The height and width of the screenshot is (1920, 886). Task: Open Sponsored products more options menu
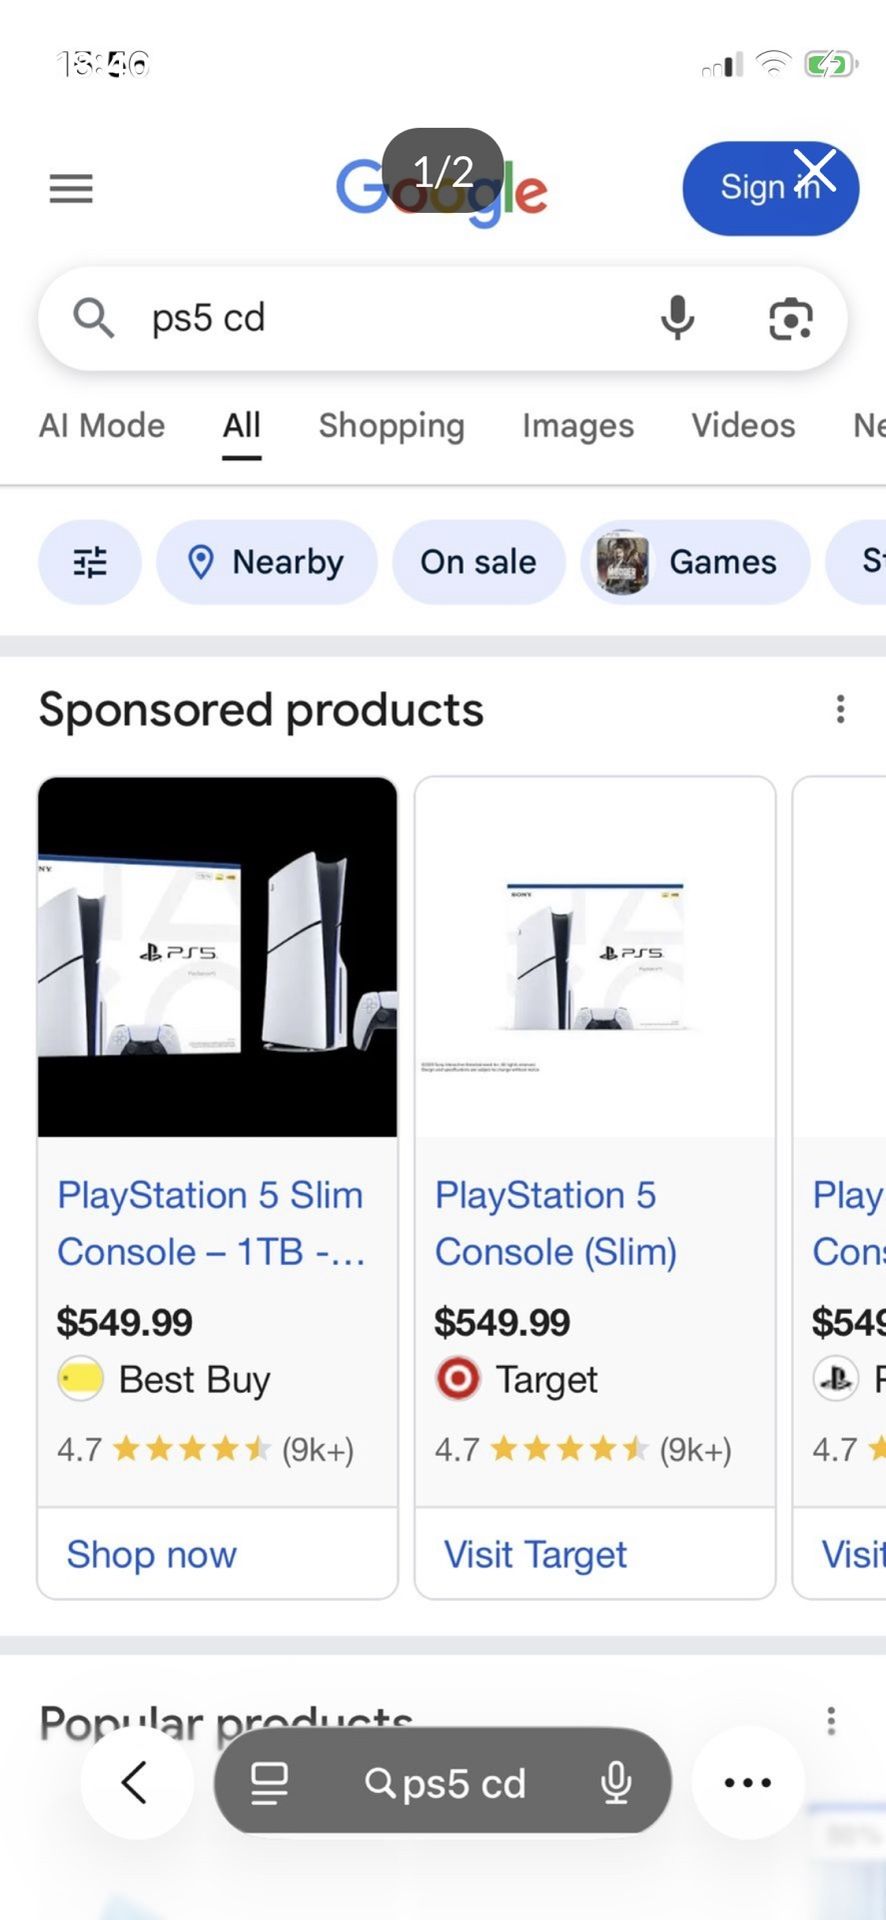pos(840,709)
